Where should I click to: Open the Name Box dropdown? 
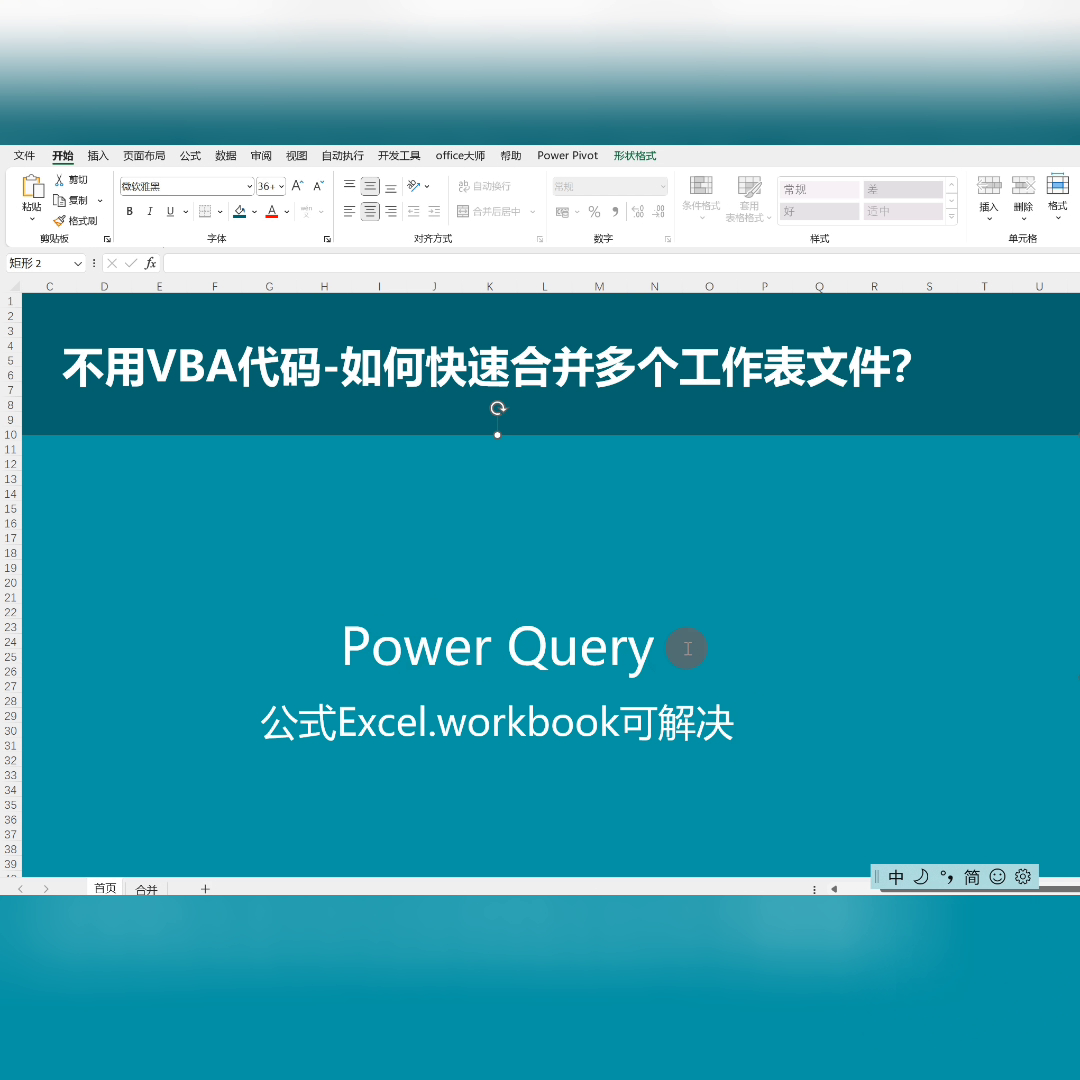click(x=78, y=264)
